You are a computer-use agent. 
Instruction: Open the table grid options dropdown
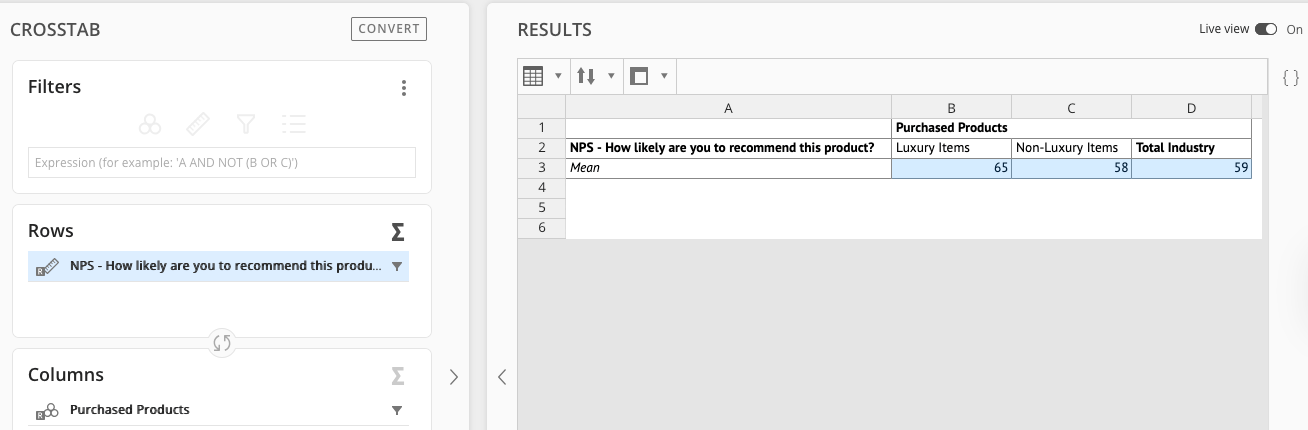pyautogui.click(x=541, y=76)
